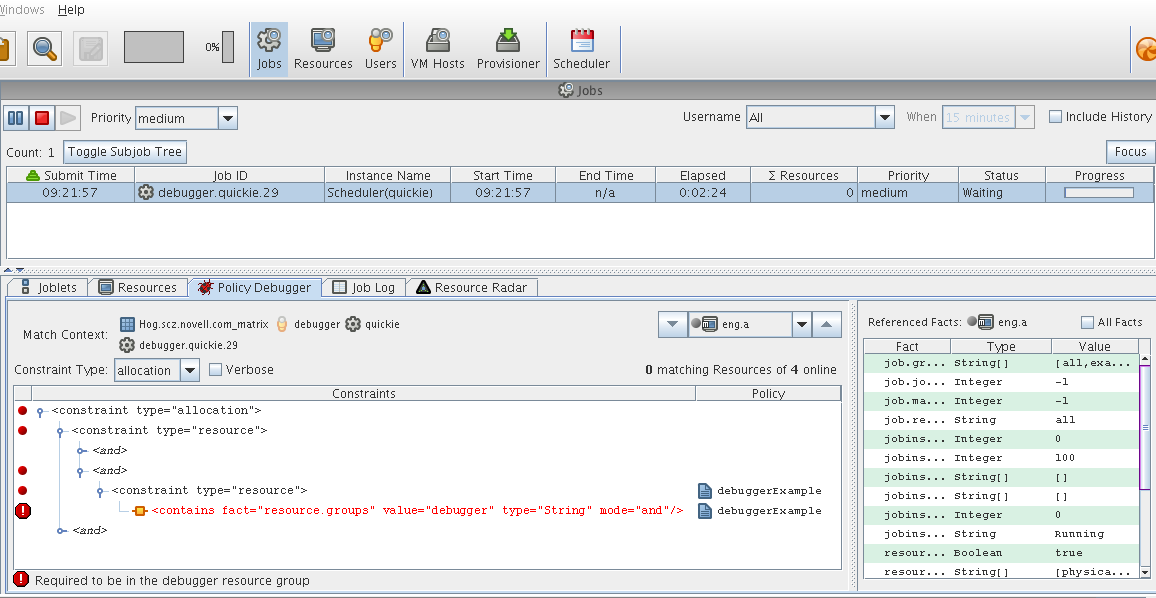Open the Constraint Type allocation dropdown

(189, 370)
